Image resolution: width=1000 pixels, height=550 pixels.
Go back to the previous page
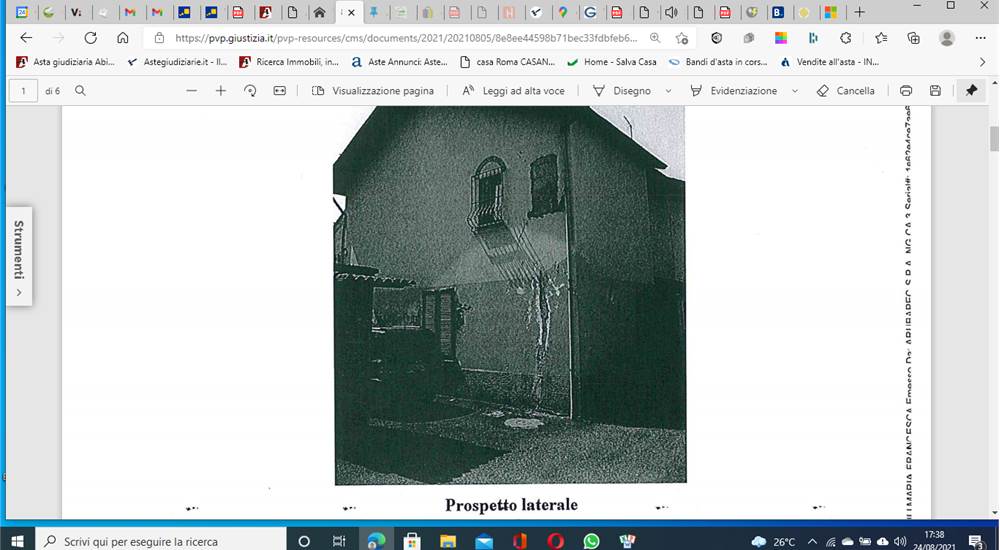click(26, 38)
